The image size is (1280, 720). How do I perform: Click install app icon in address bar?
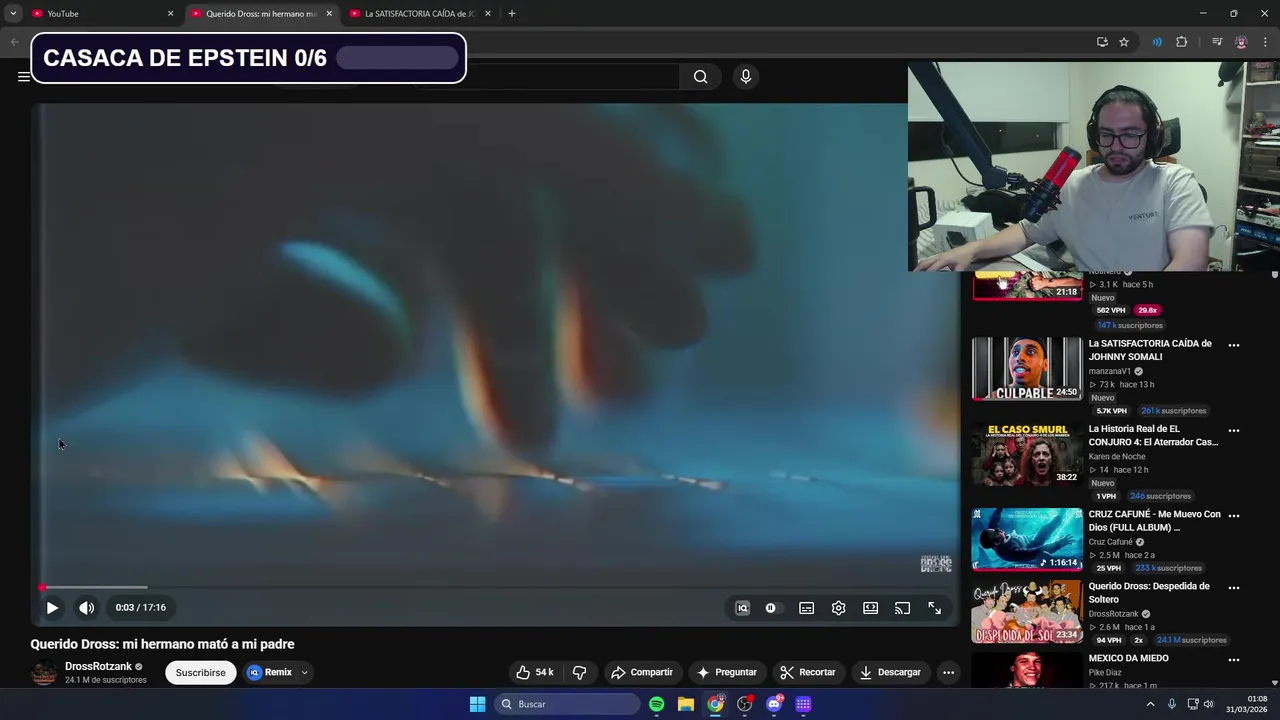1102,42
